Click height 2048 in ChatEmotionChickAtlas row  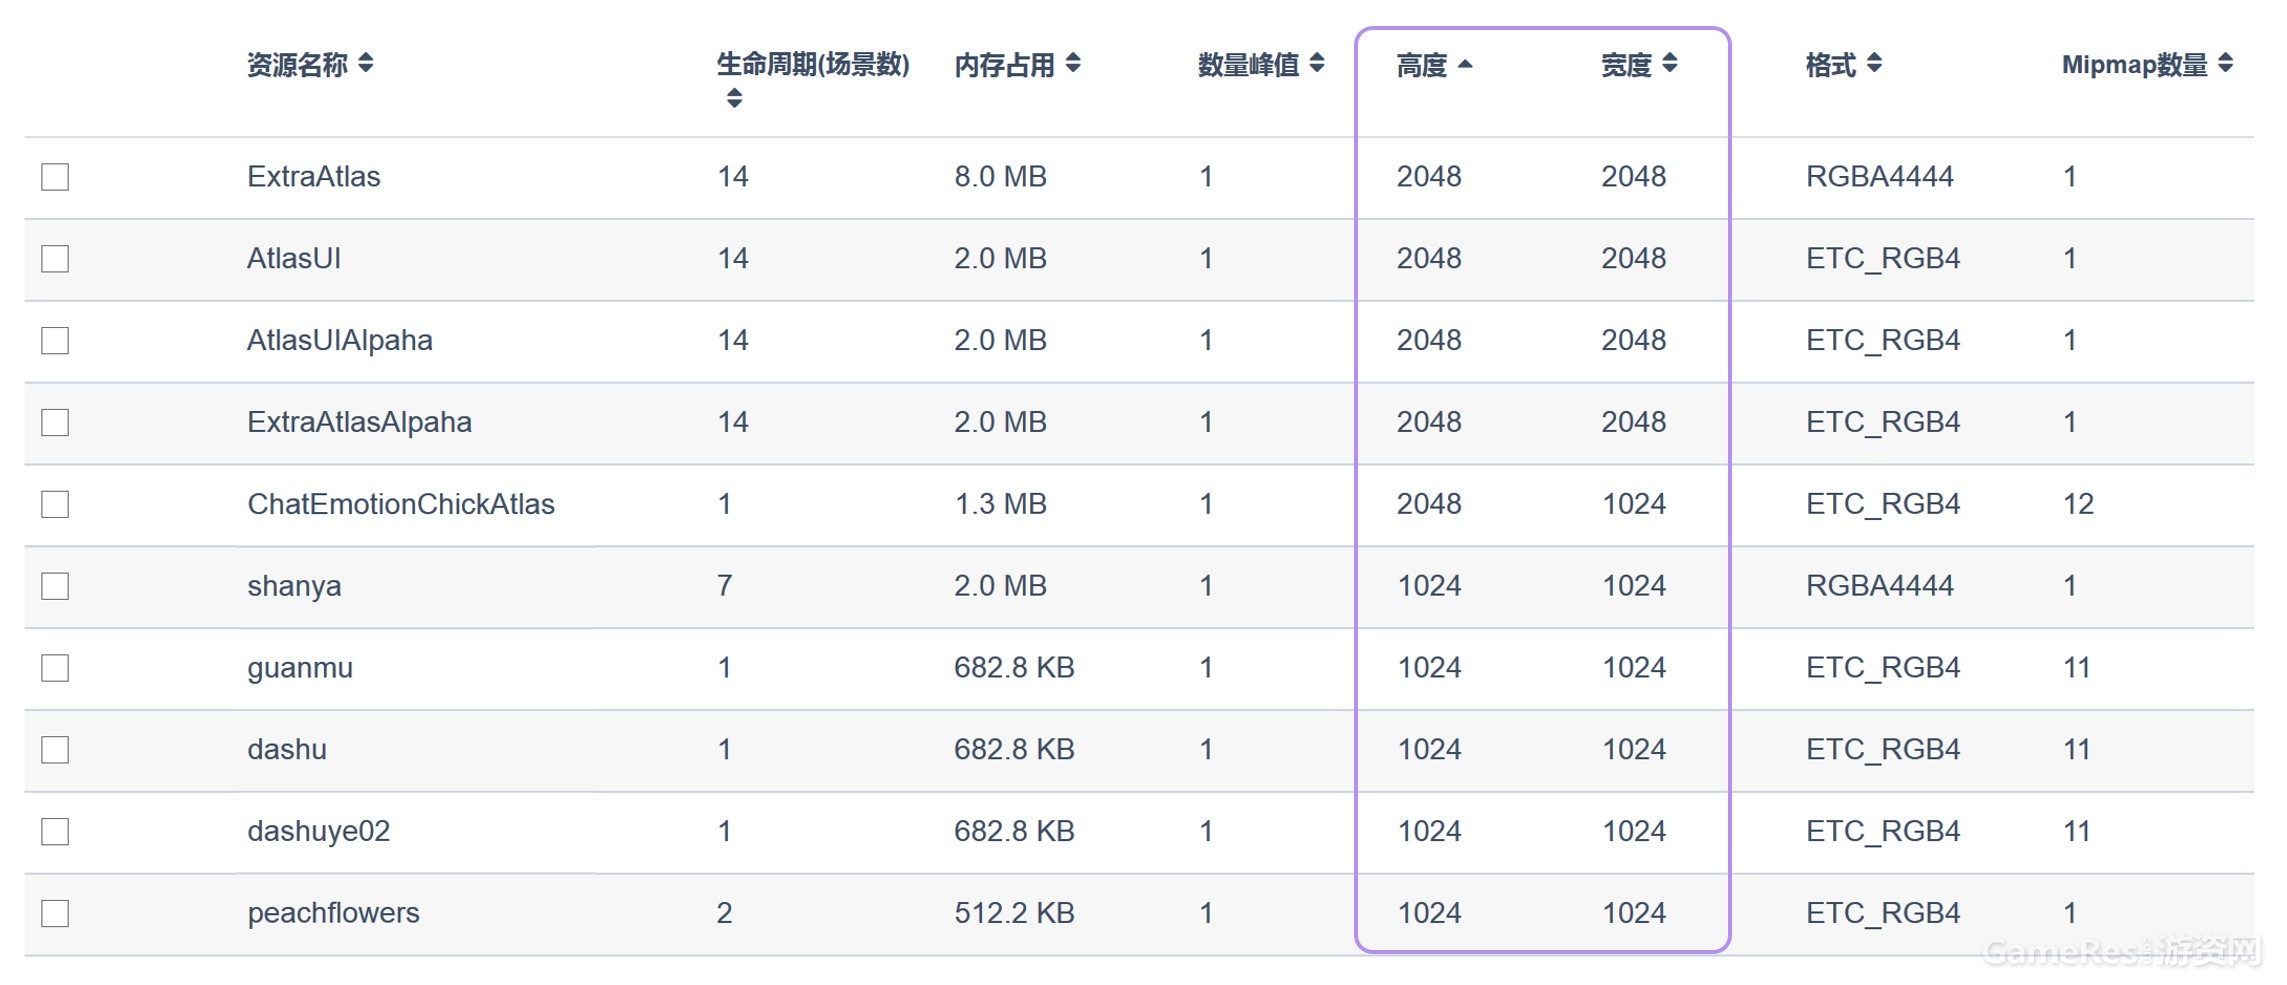[1429, 504]
